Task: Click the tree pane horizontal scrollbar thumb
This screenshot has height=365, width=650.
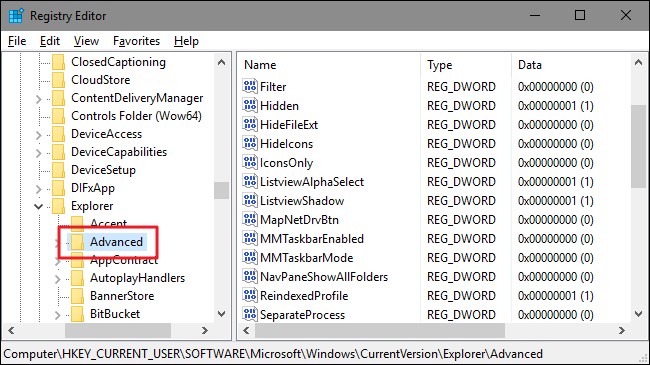Action: coord(118,330)
